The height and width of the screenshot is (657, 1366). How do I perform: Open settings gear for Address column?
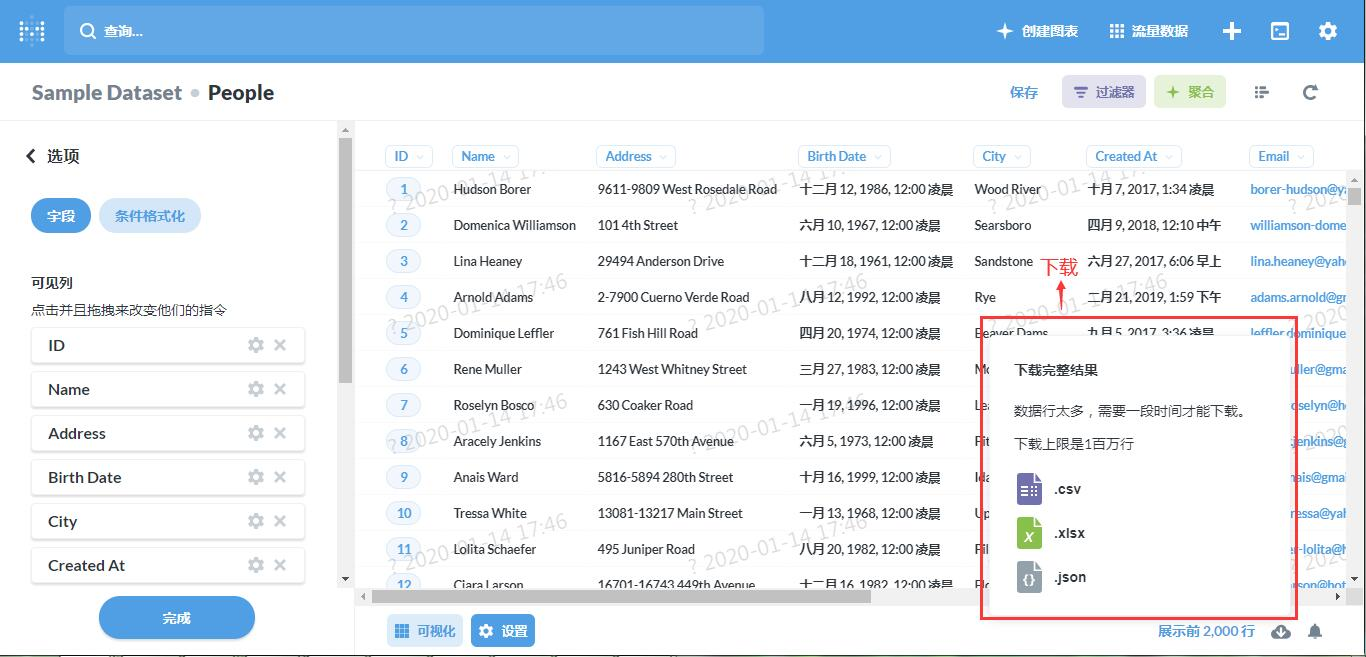coord(256,433)
